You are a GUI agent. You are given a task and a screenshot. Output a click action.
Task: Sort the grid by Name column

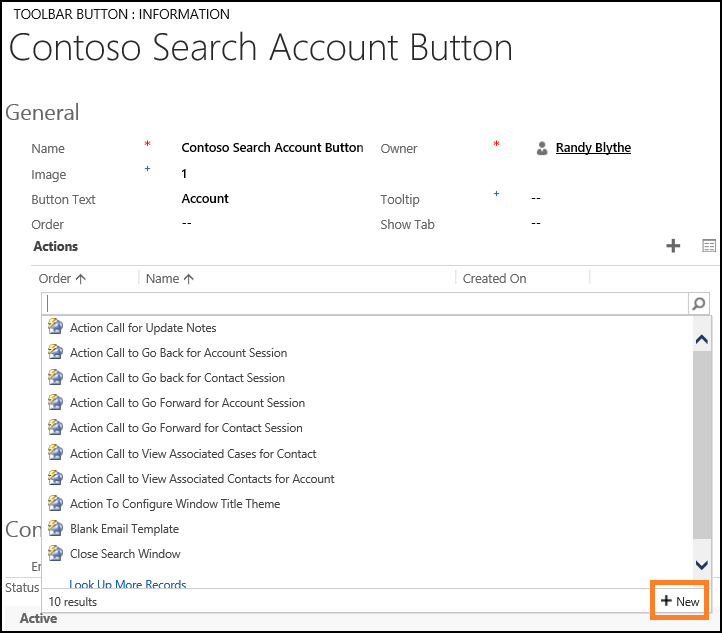pos(169,279)
